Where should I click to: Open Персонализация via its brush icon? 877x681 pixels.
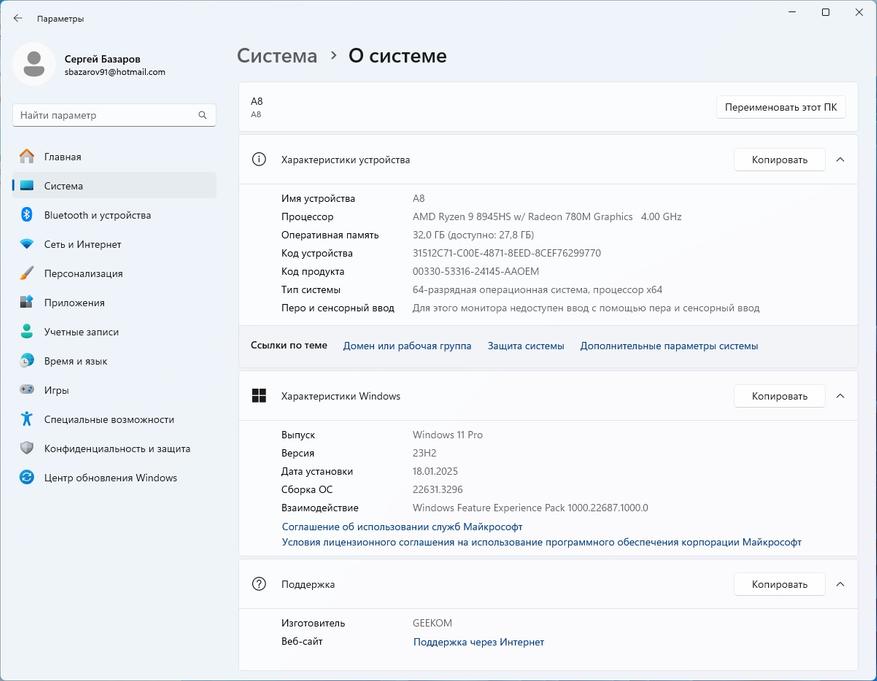point(27,273)
